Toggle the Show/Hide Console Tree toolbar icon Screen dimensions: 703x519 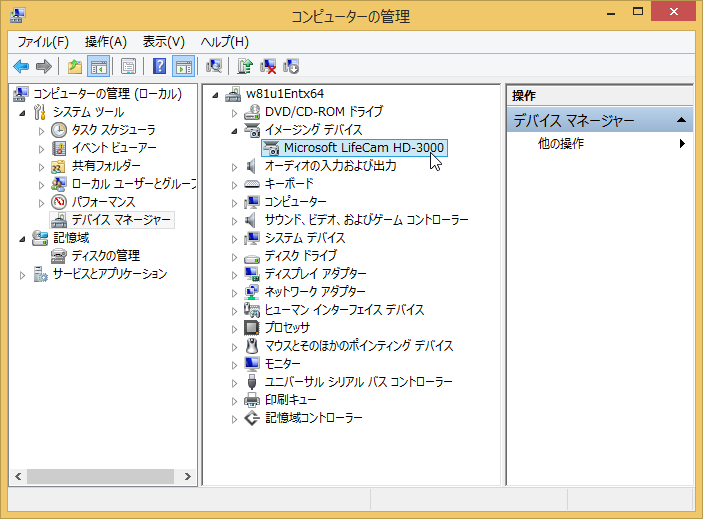tap(98, 67)
